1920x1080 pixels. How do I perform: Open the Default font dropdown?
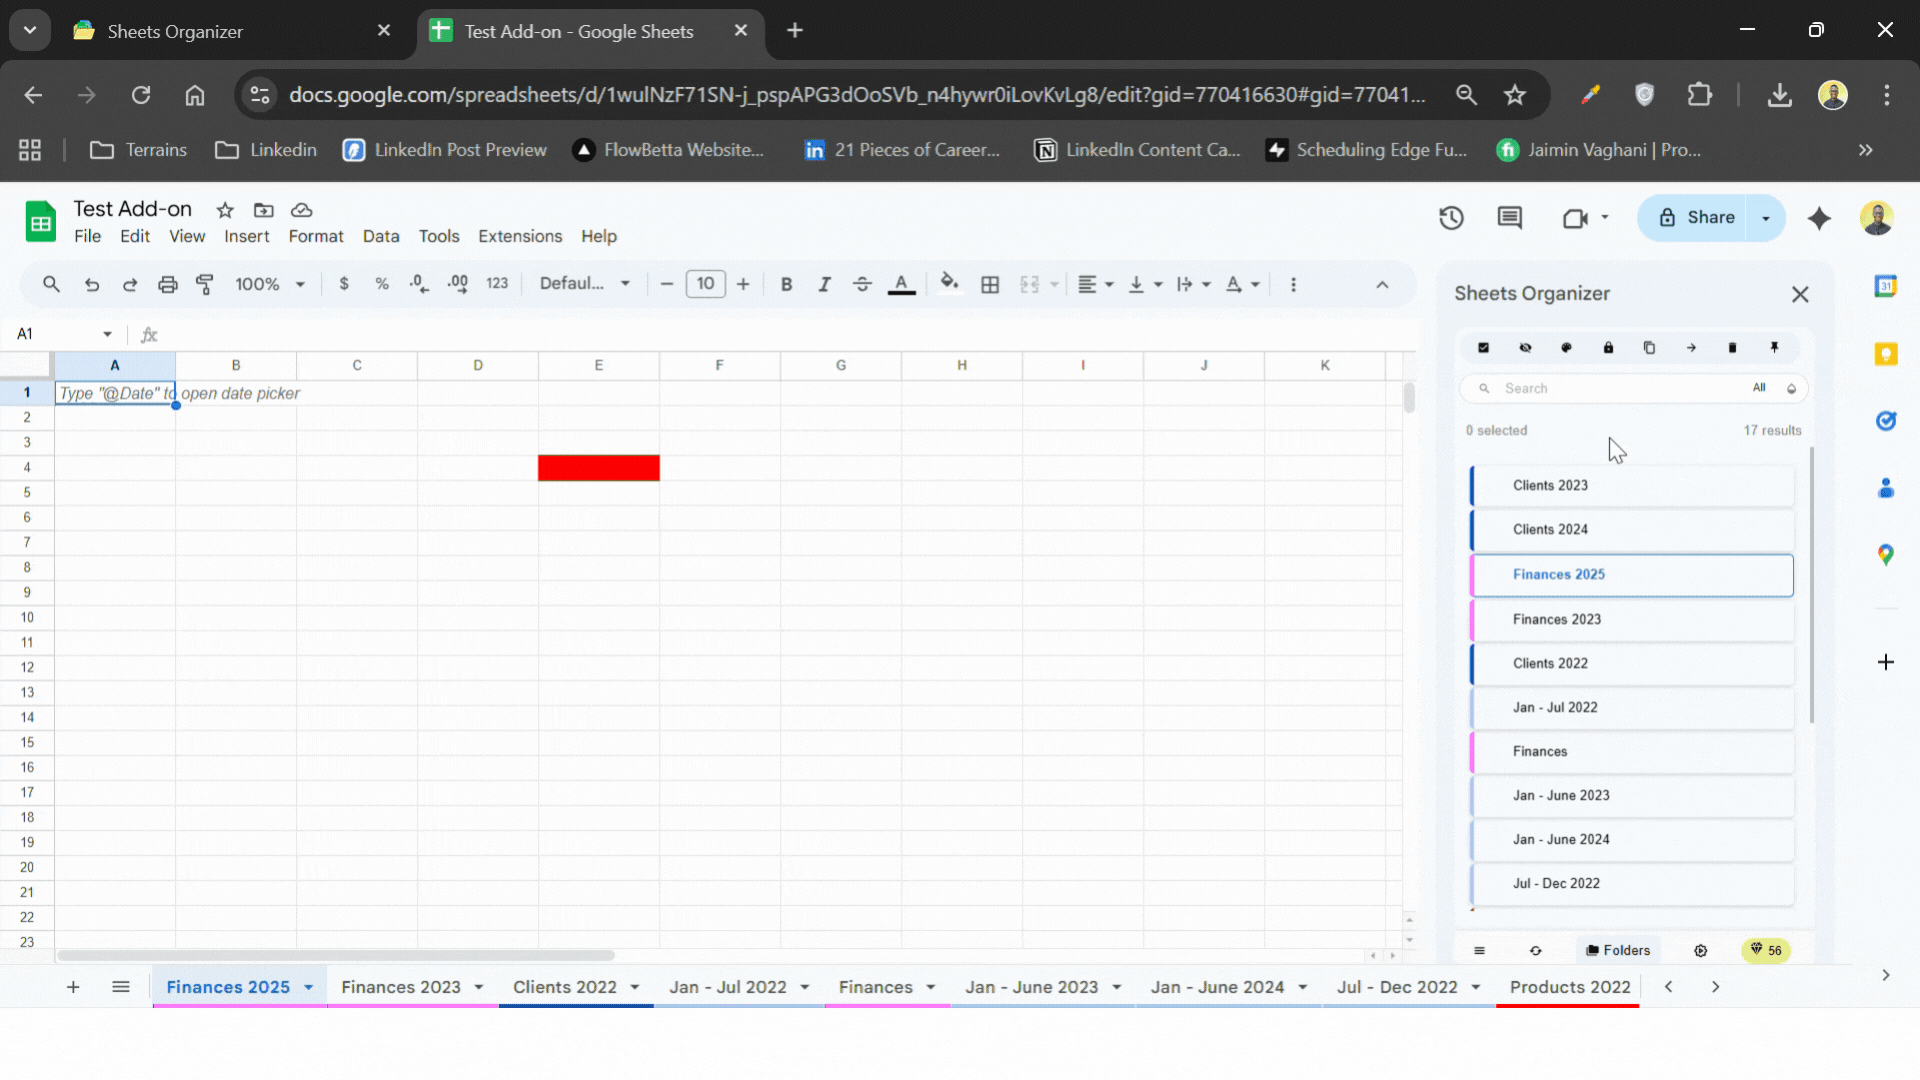click(584, 284)
